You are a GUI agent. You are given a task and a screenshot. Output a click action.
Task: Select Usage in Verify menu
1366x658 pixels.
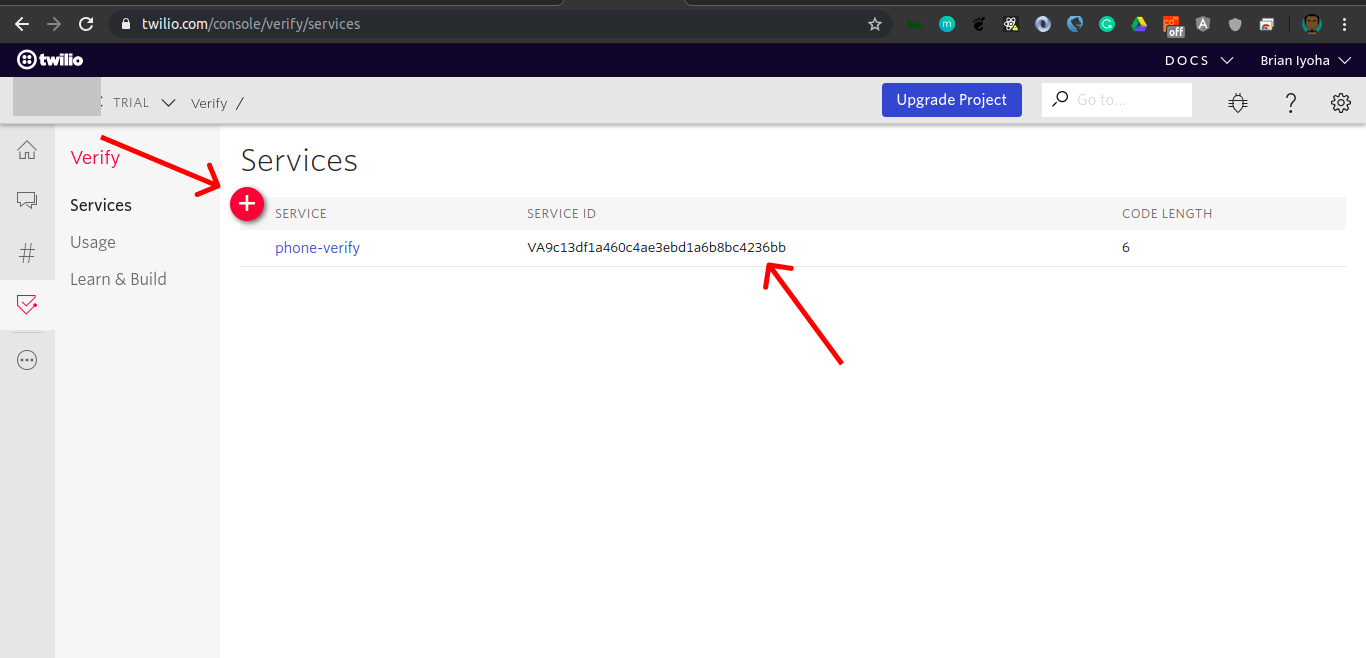(x=93, y=242)
